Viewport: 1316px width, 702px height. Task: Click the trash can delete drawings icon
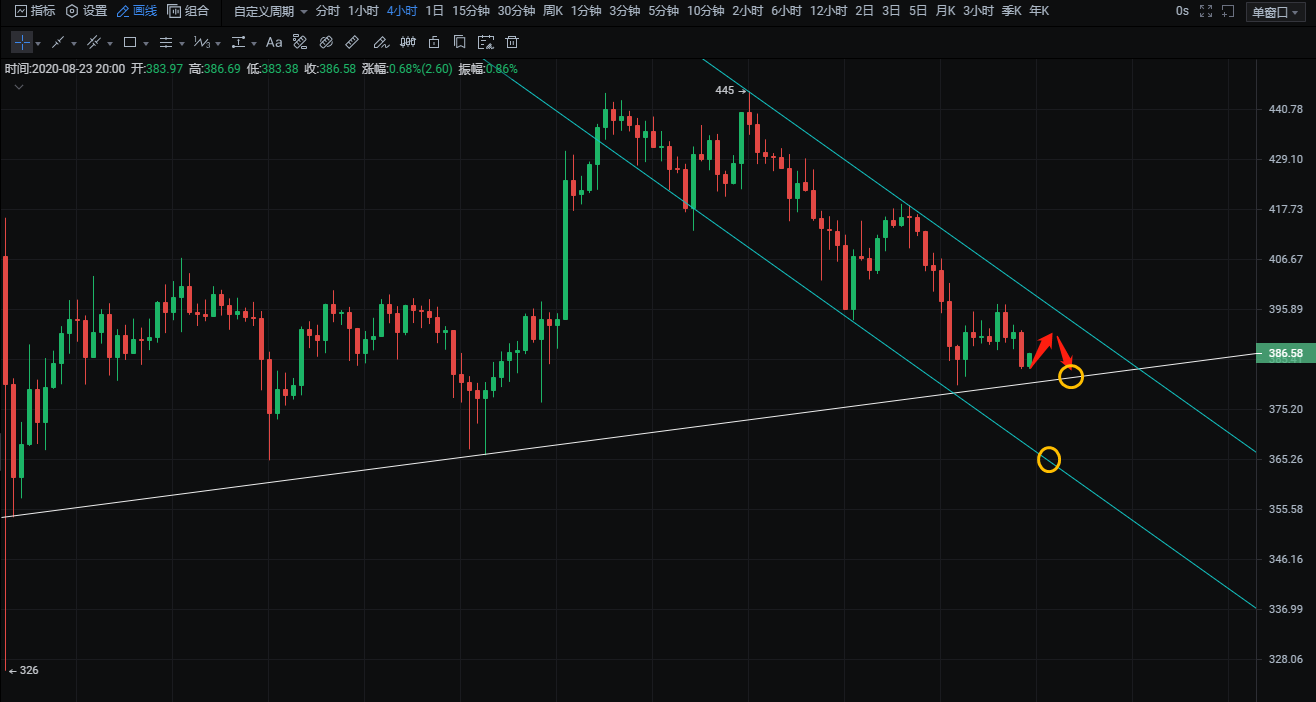pos(512,43)
